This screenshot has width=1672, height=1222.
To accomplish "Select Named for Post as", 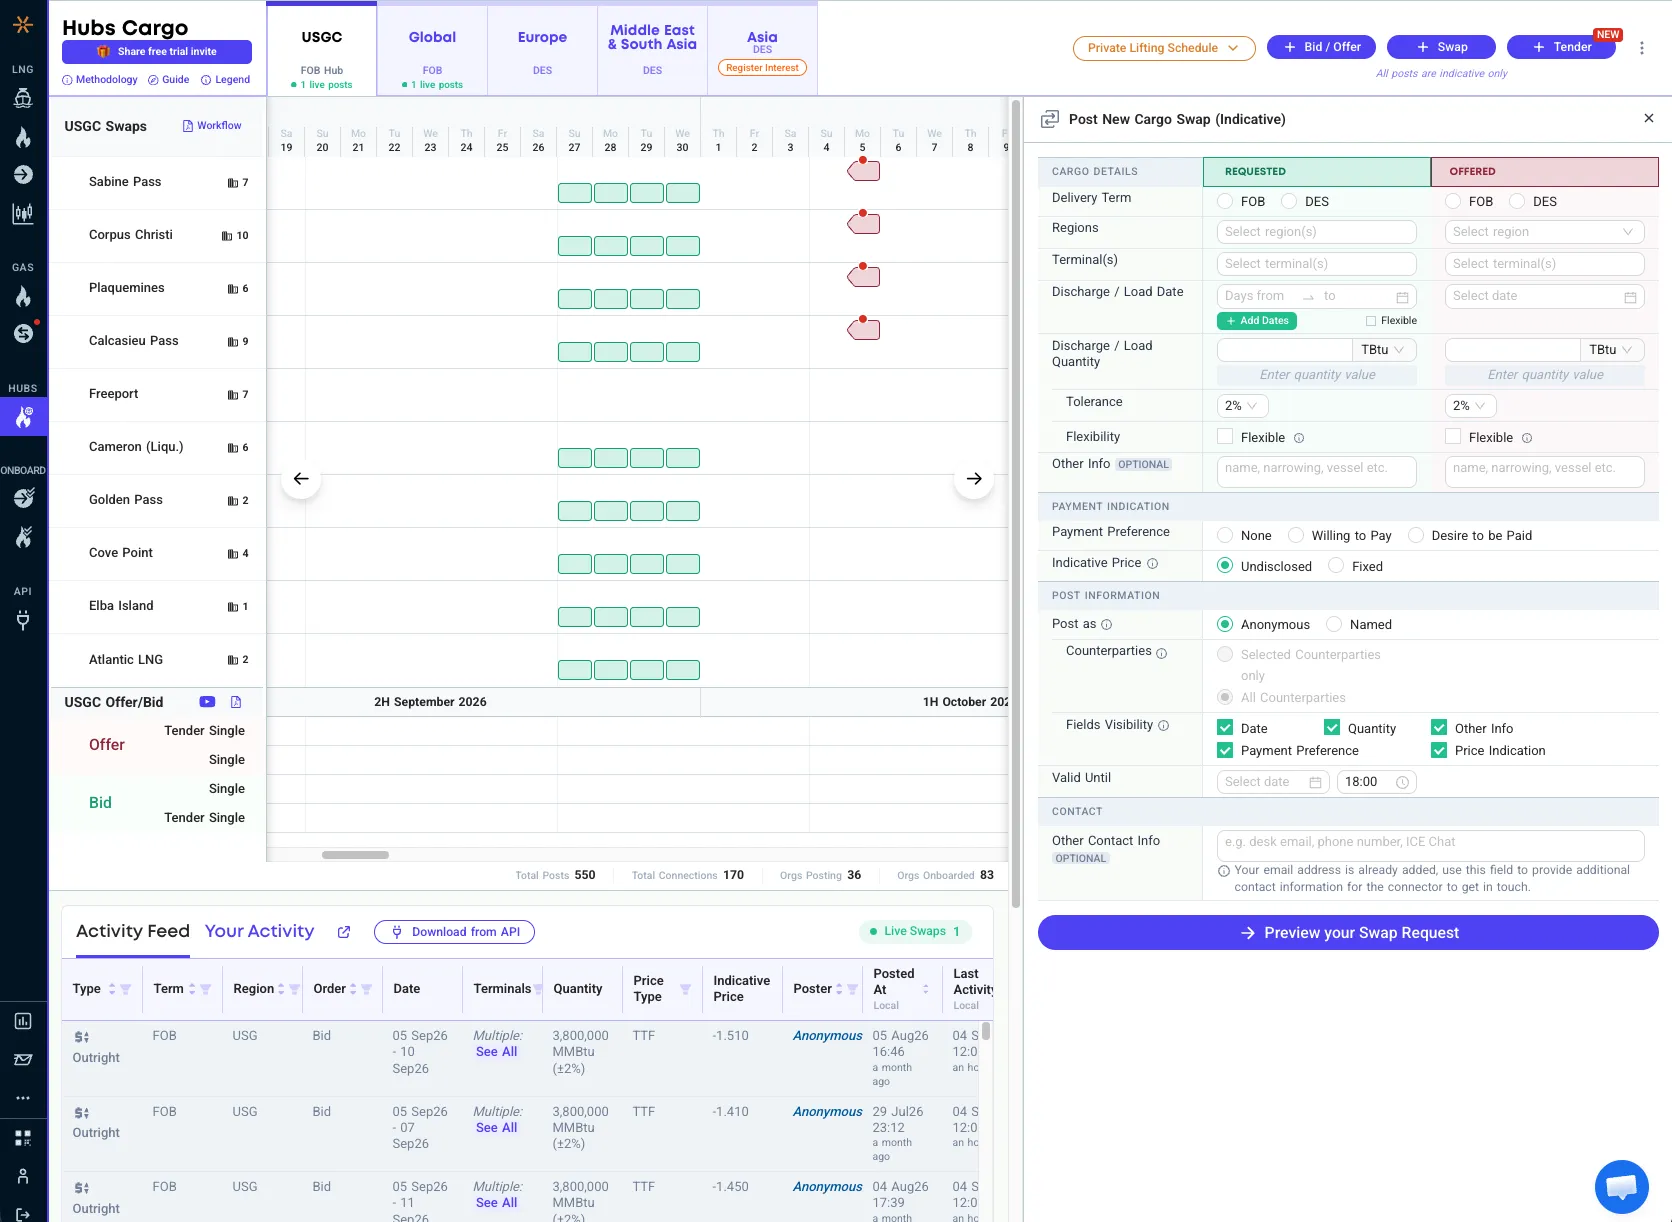I will 1334,624.
